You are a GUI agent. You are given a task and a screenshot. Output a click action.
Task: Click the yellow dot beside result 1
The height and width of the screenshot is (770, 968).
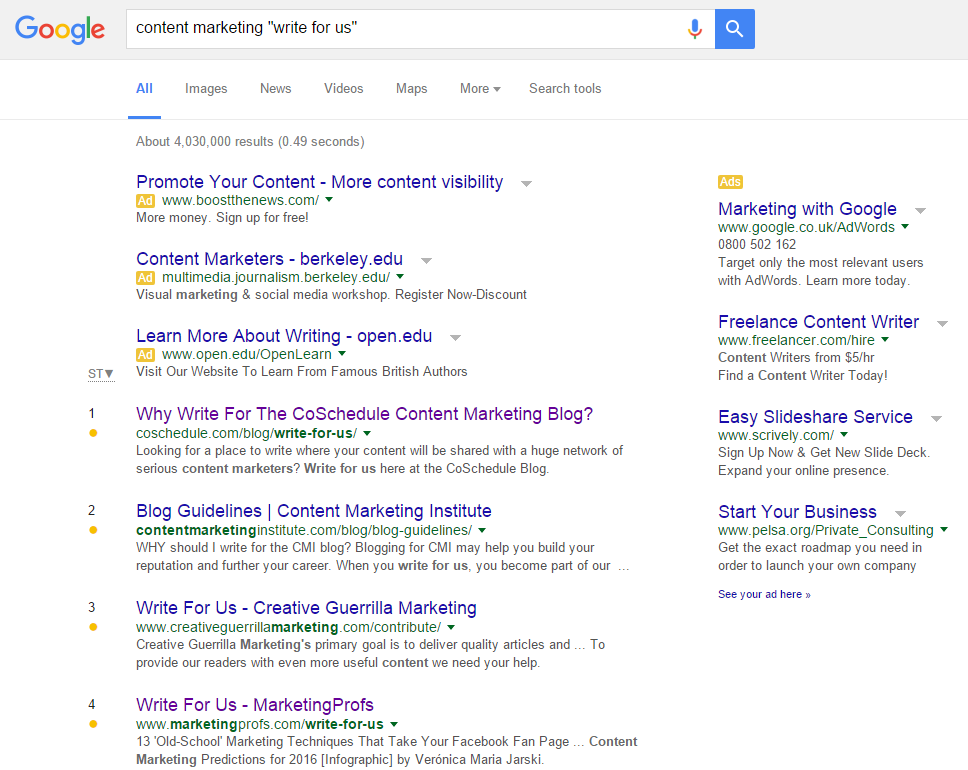(93, 433)
